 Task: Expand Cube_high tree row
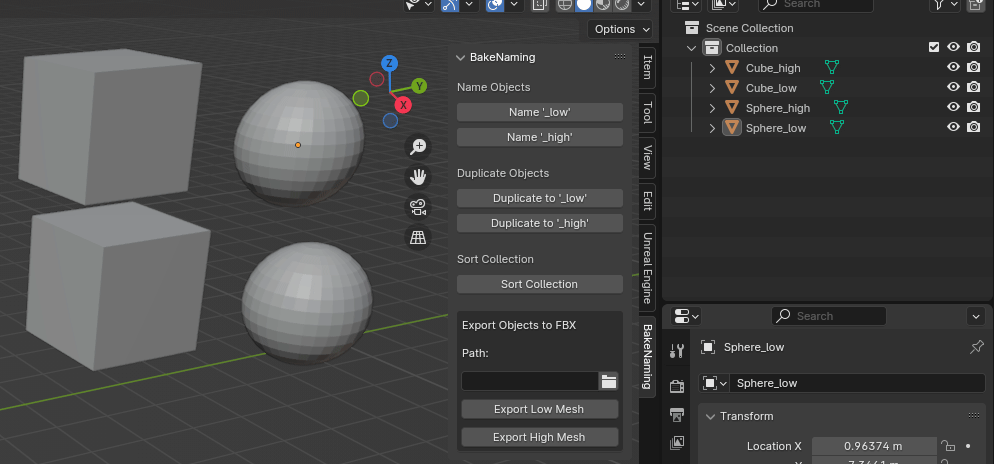pyautogui.click(x=712, y=68)
